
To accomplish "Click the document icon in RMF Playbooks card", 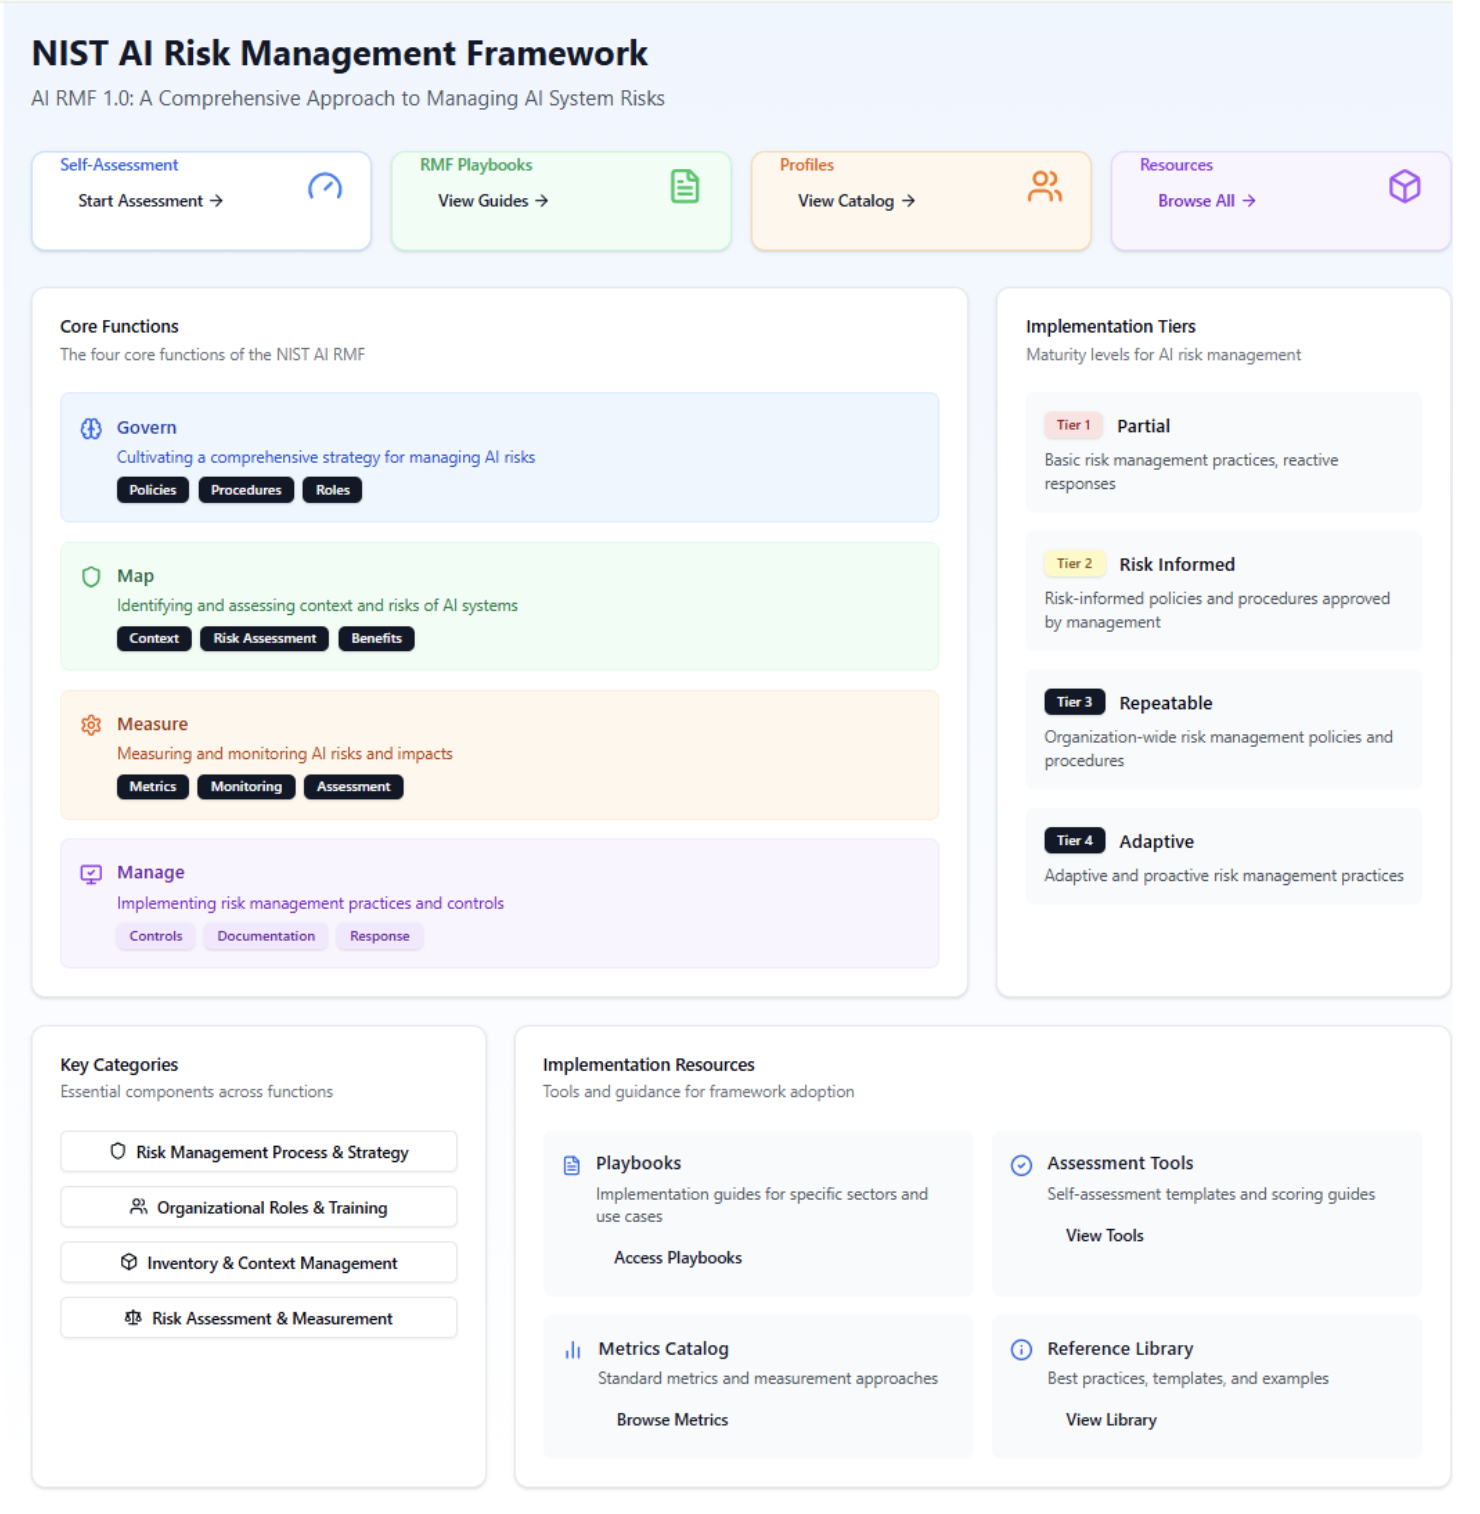I will (x=685, y=186).
